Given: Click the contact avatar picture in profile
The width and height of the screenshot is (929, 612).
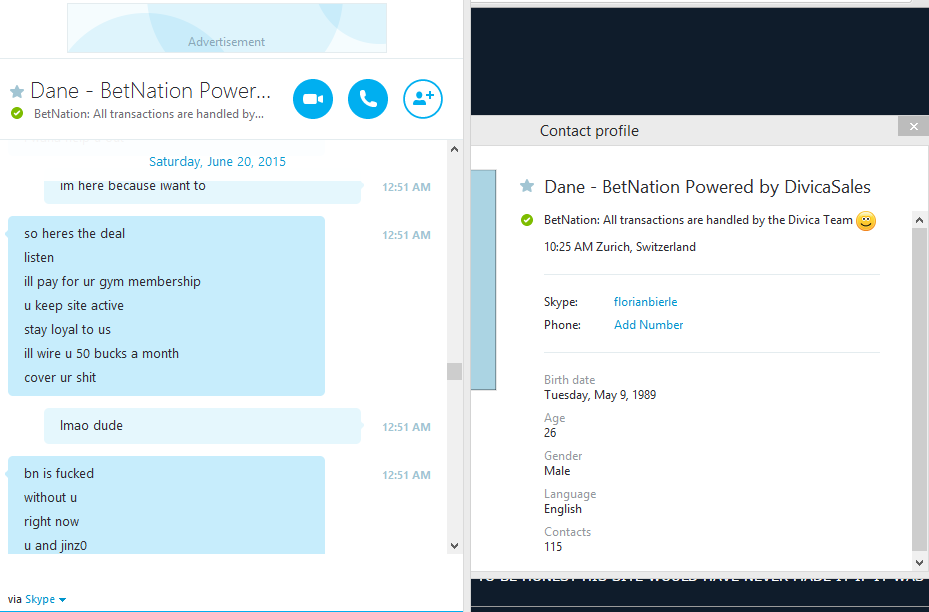Looking at the screenshot, I should (483, 280).
